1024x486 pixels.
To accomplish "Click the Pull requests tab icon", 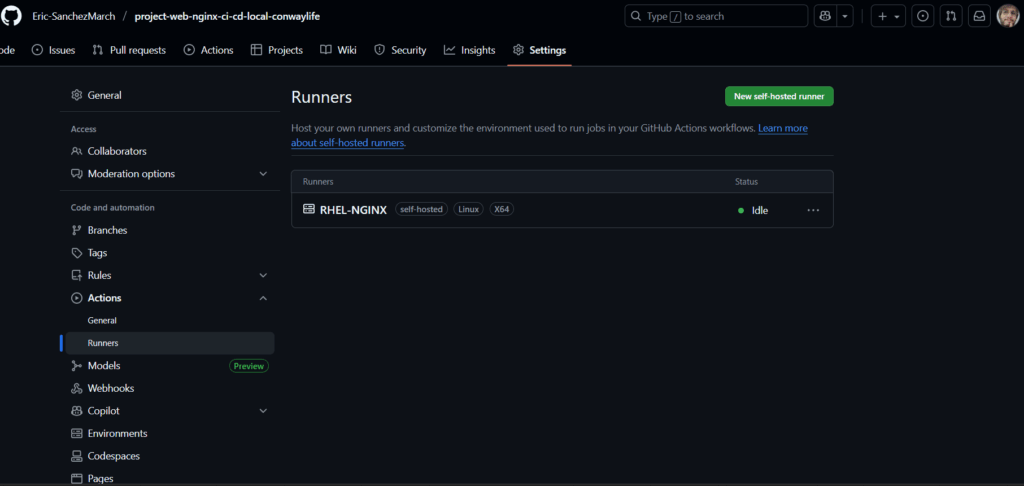I will tap(98, 50).
